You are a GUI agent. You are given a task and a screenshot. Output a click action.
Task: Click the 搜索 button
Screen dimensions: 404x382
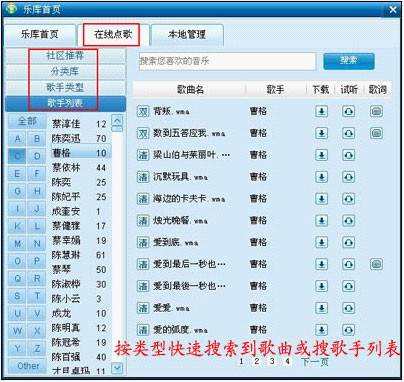click(349, 61)
